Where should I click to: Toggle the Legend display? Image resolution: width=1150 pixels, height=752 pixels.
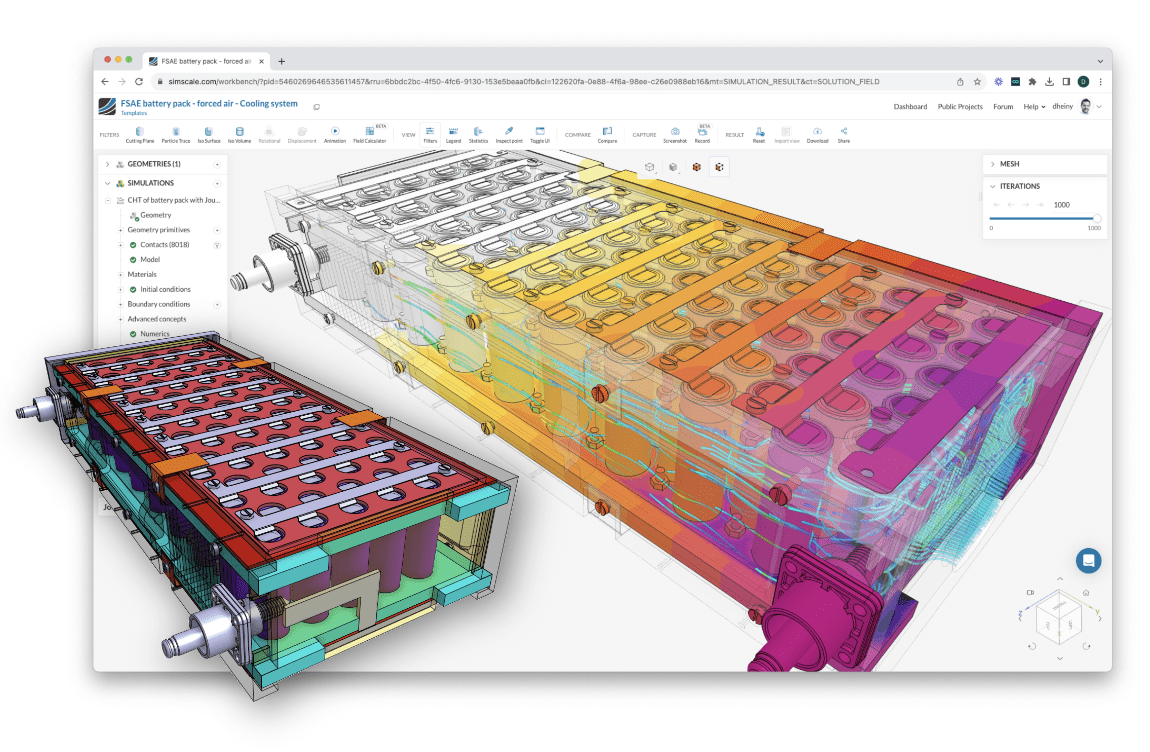click(453, 134)
